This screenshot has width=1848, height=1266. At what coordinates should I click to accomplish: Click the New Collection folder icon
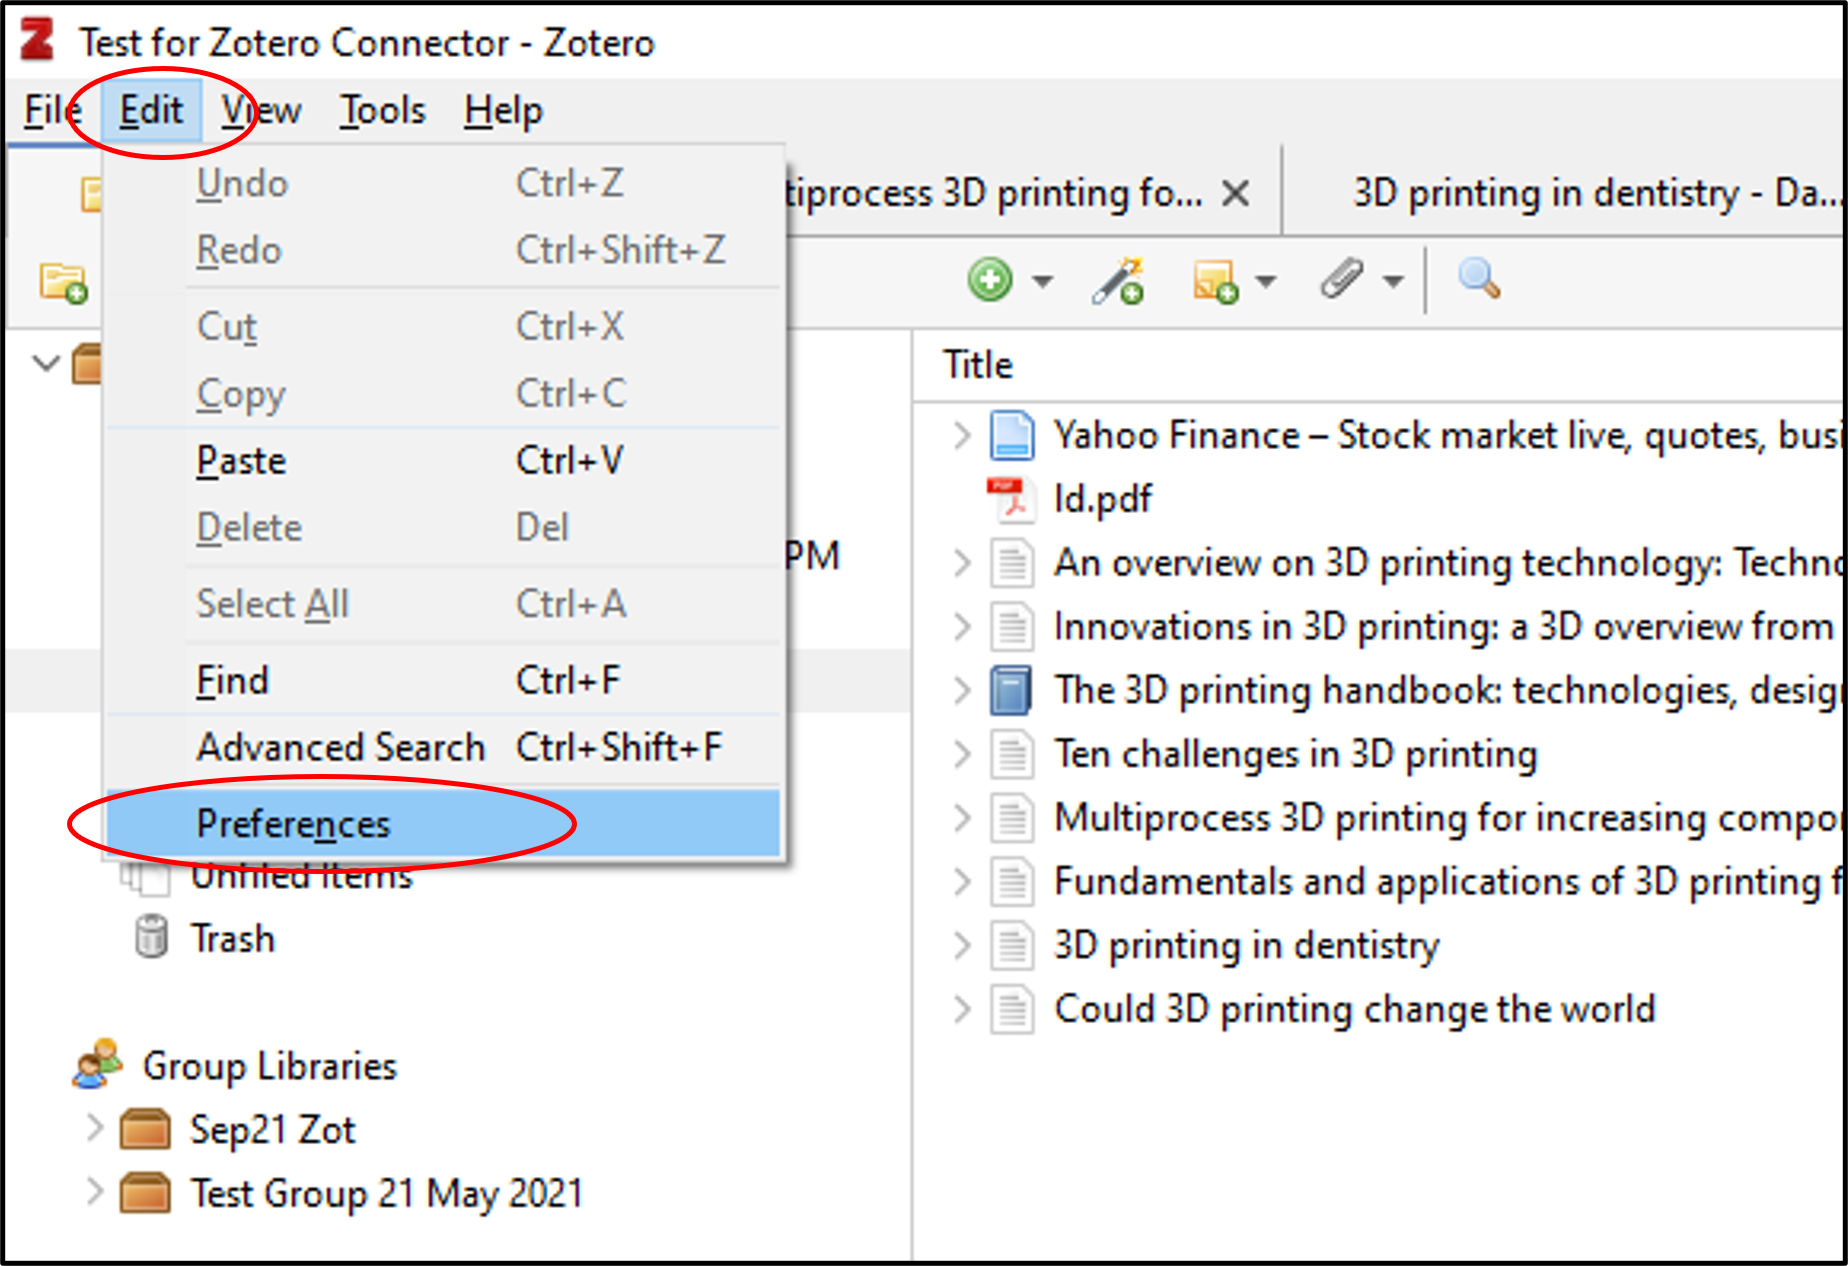coord(63,282)
